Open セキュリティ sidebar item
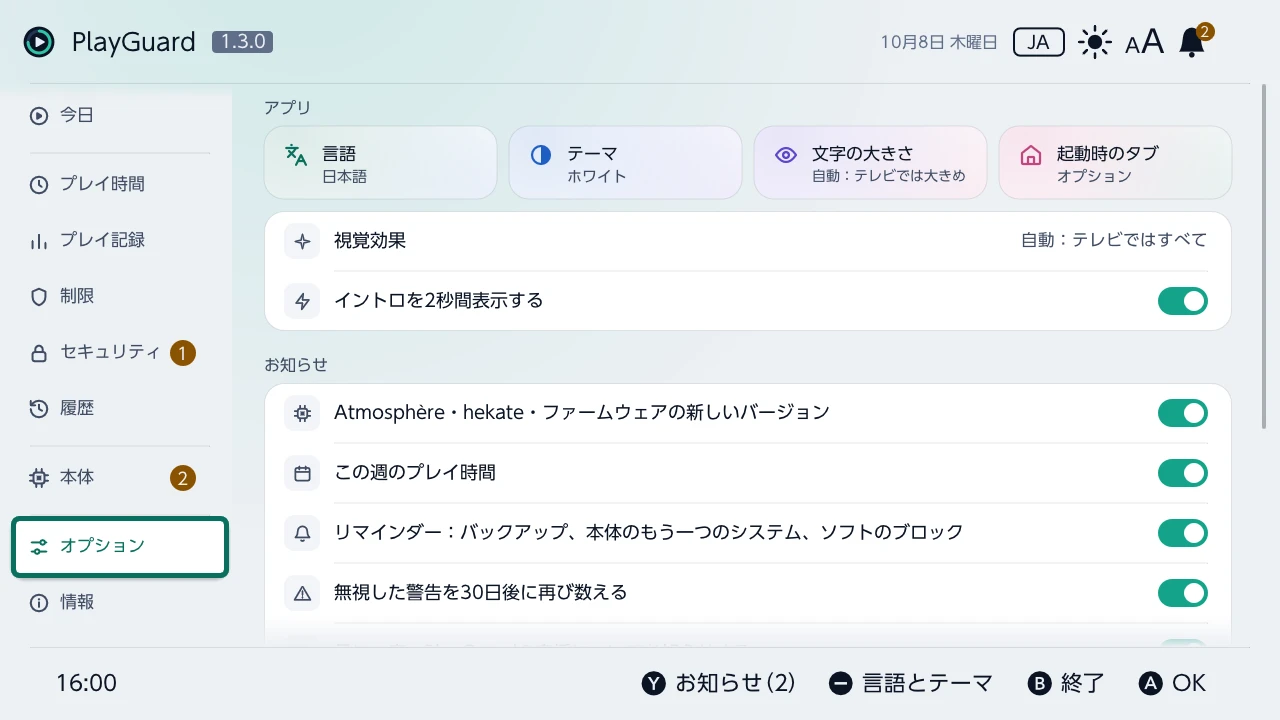 coord(120,352)
